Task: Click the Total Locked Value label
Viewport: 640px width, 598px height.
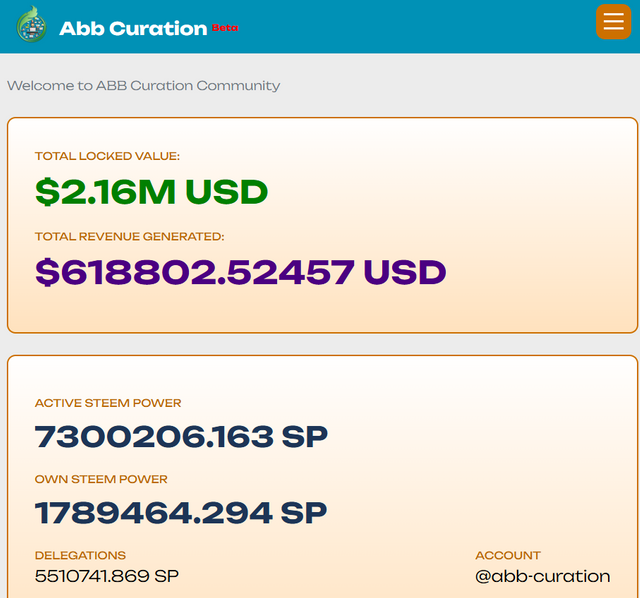Action: click(x=107, y=156)
